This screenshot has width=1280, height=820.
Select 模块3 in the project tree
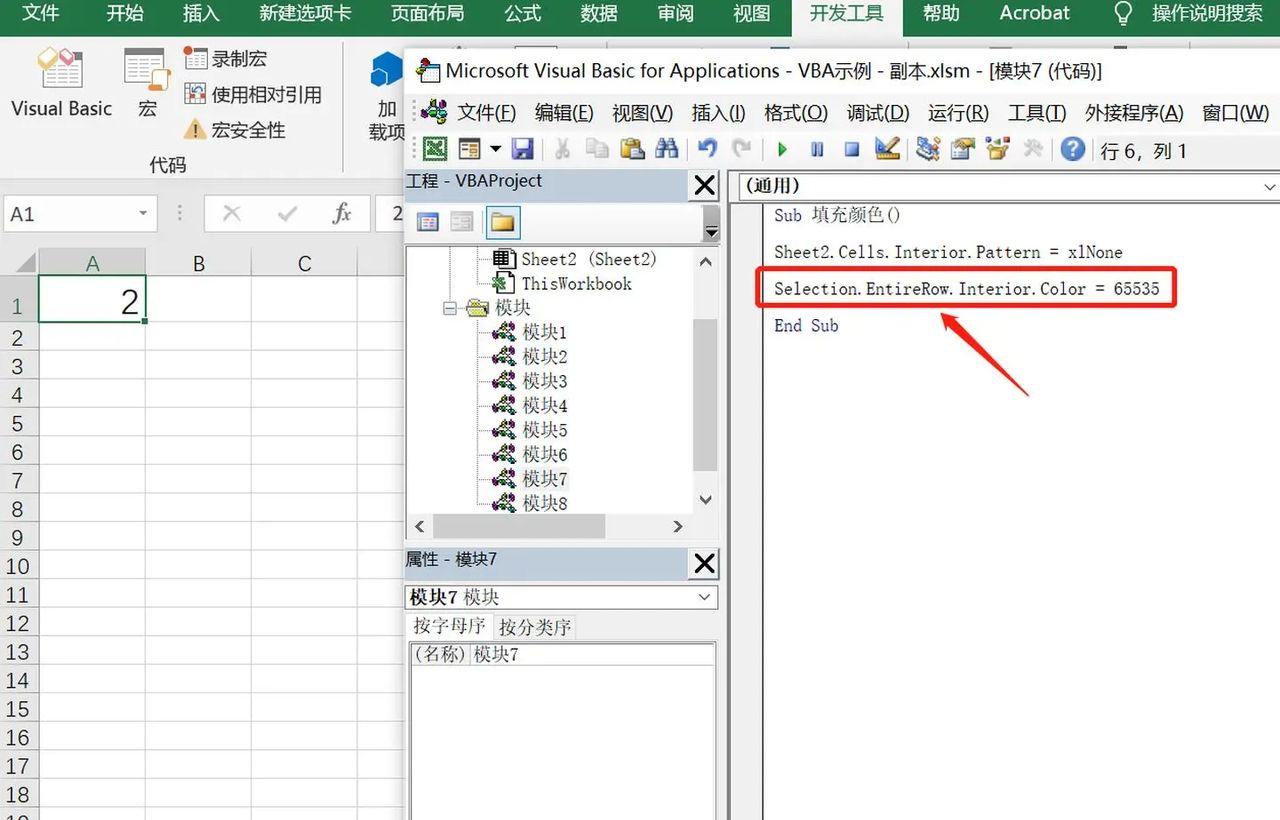[545, 380]
